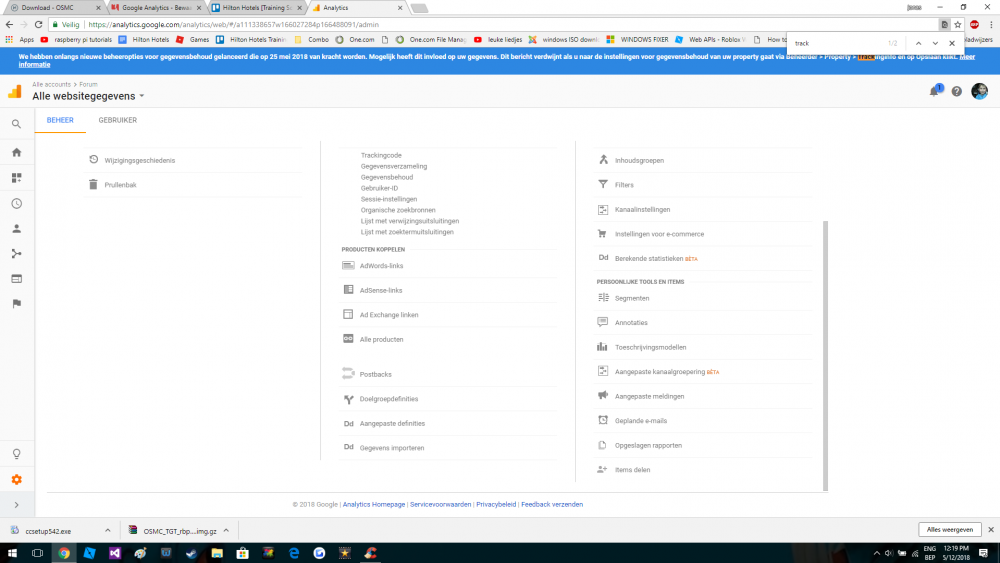Open the Behavior icon in sidebar
The width and height of the screenshot is (1000, 563).
point(17,279)
